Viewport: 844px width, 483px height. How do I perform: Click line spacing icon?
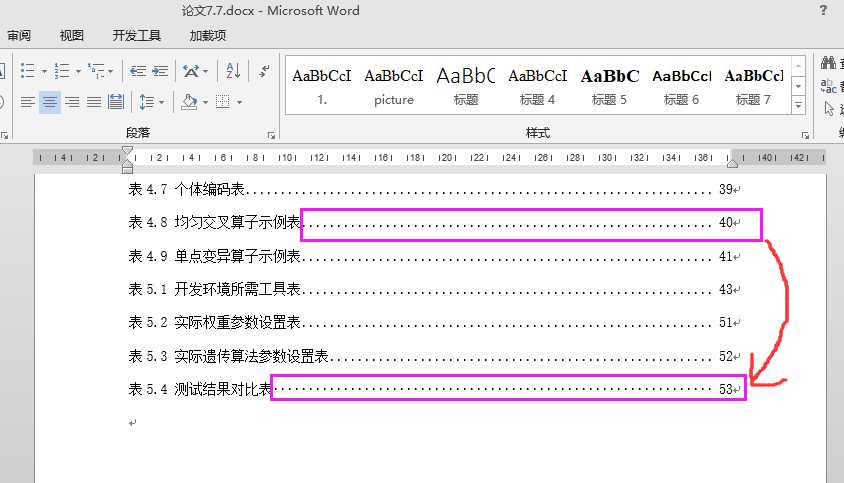(146, 102)
